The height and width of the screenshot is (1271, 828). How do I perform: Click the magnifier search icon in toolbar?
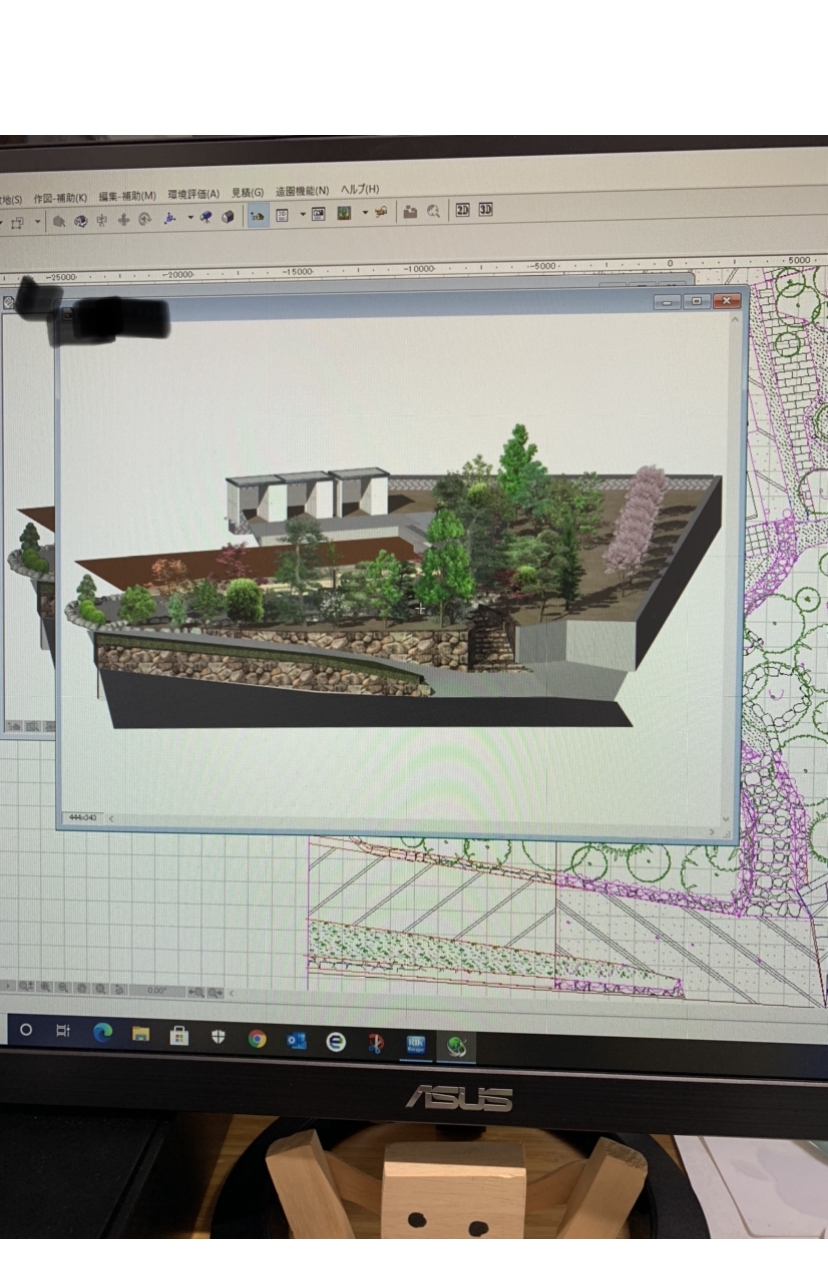pos(433,211)
